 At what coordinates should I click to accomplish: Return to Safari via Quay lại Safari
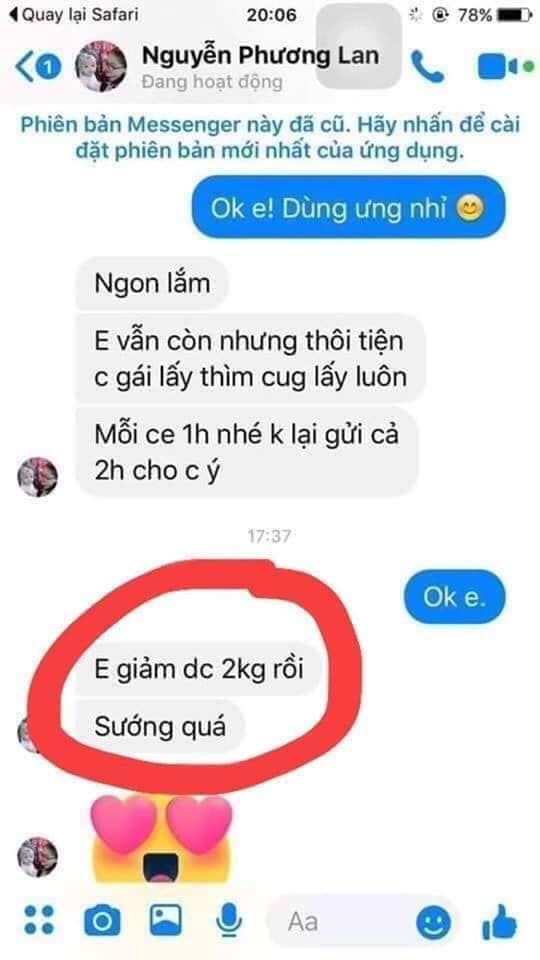74,15
